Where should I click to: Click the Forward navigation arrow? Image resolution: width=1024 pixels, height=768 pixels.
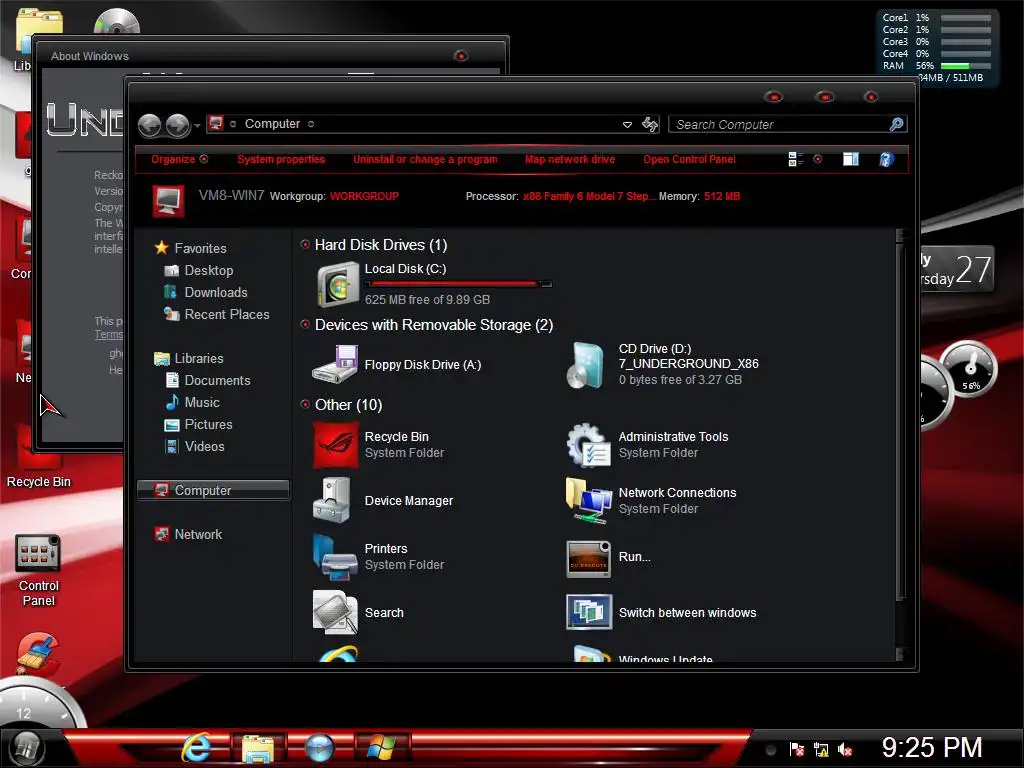pos(178,125)
